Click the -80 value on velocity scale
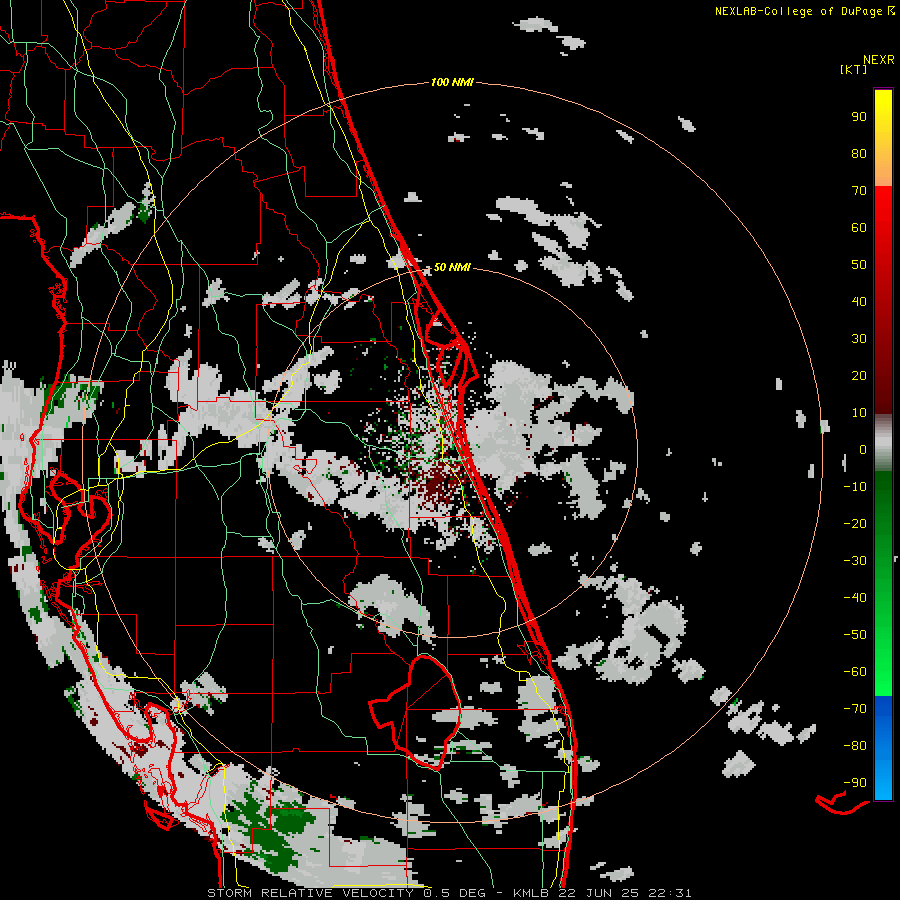The image size is (900, 900). tap(855, 746)
